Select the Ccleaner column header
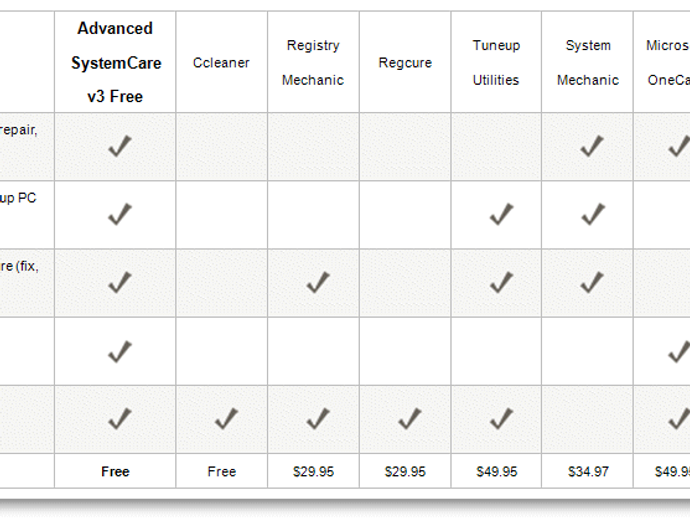The height and width of the screenshot is (518, 690). [221, 63]
